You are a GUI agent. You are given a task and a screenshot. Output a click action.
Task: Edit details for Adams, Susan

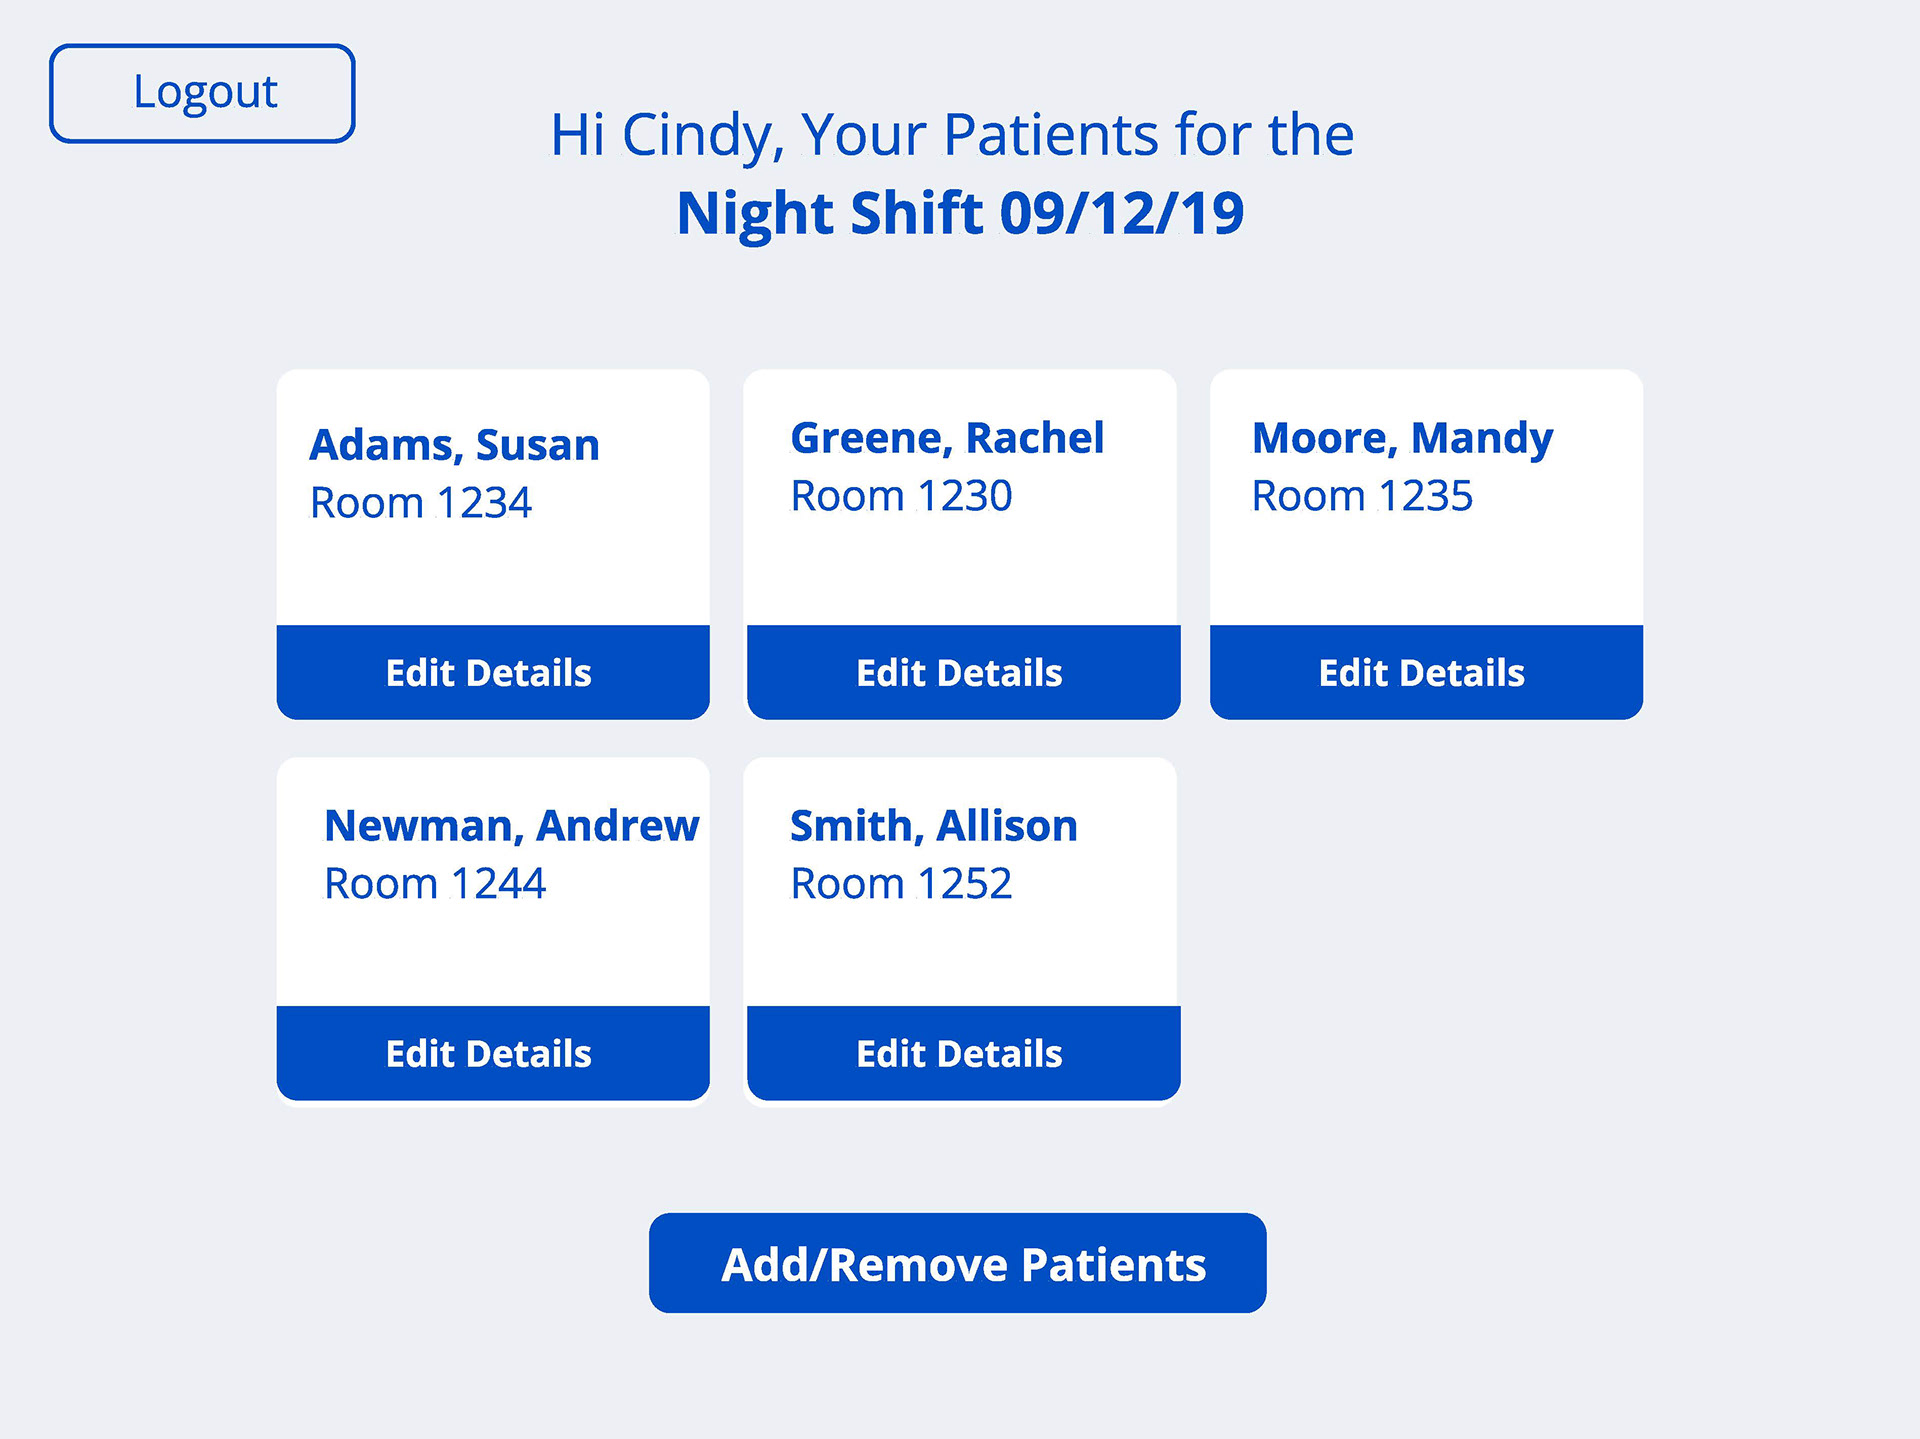[493, 672]
